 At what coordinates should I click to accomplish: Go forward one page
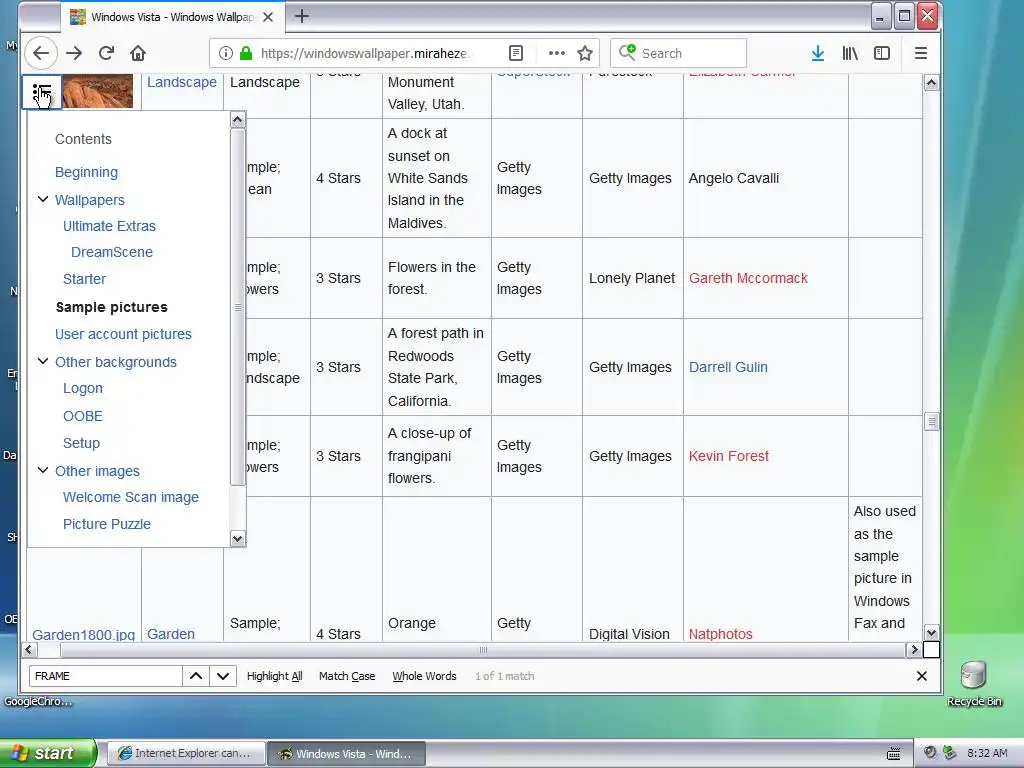coord(74,54)
